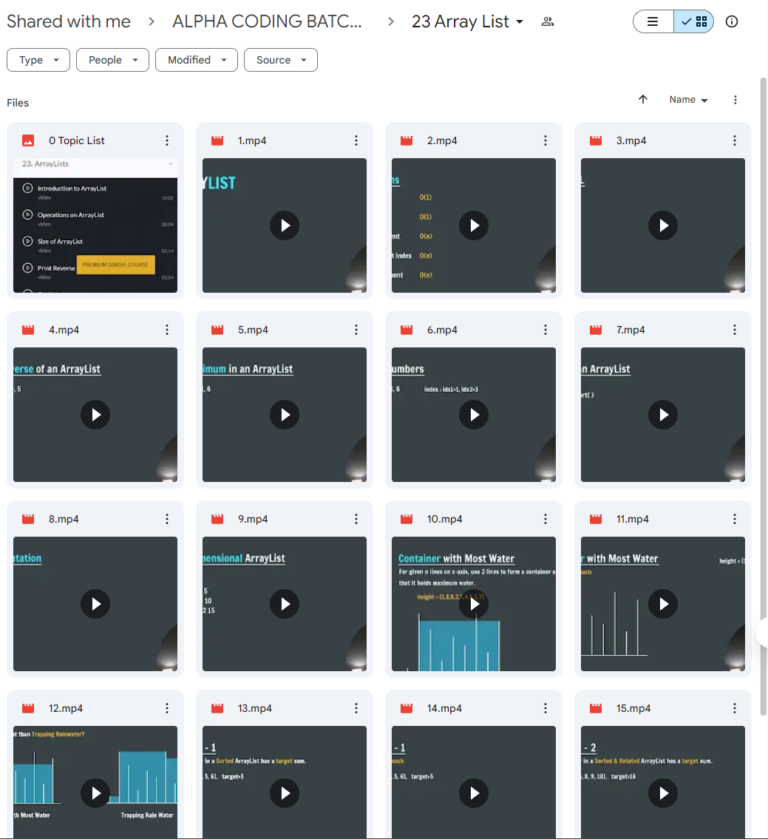Go to Shared with me breadcrumb
The height and width of the screenshot is (839, 768).
[x=68, y=22]
